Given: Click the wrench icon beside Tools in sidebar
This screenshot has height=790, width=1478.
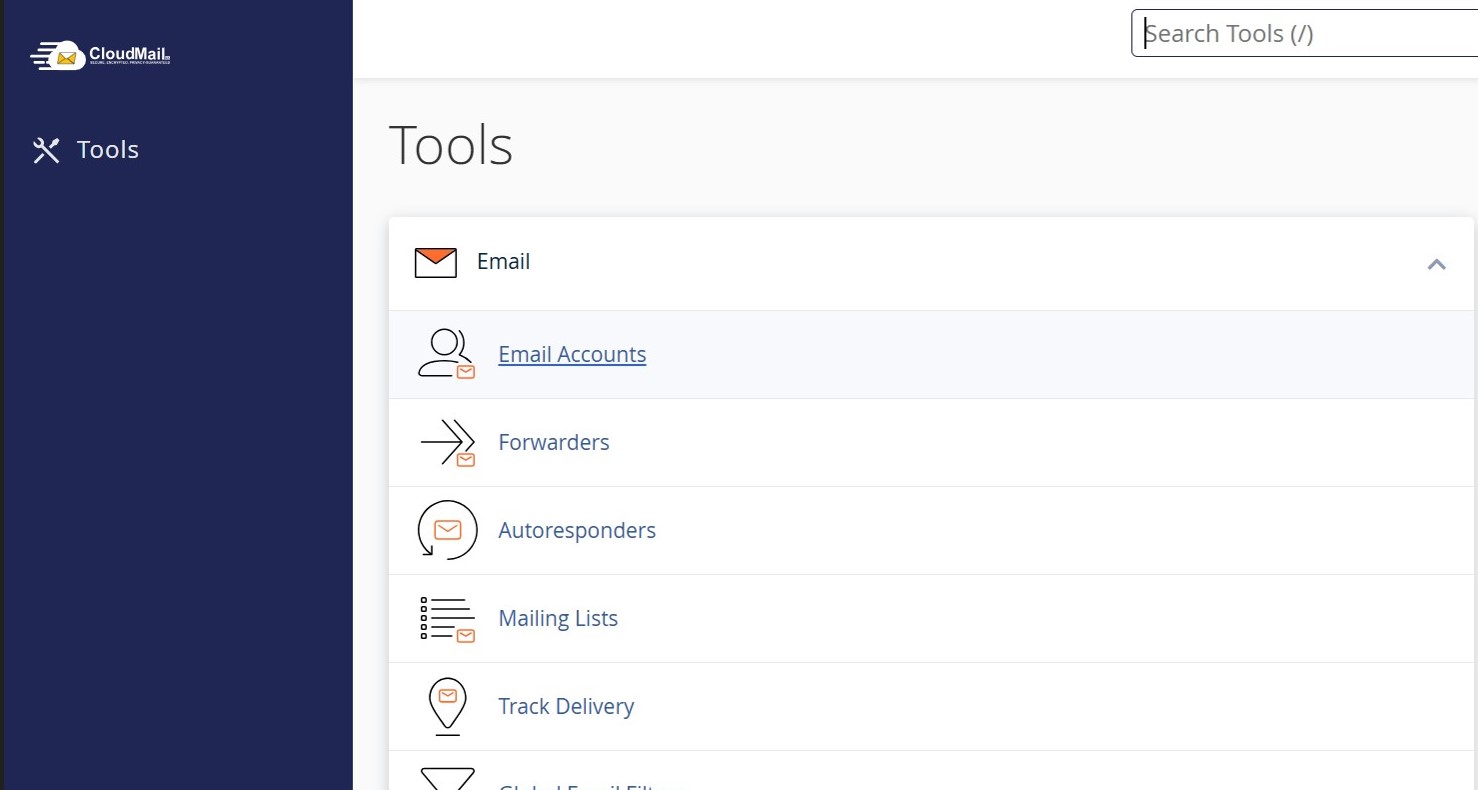Looking at the screenshot, I should pyautogui.click(x=46, y=150).
